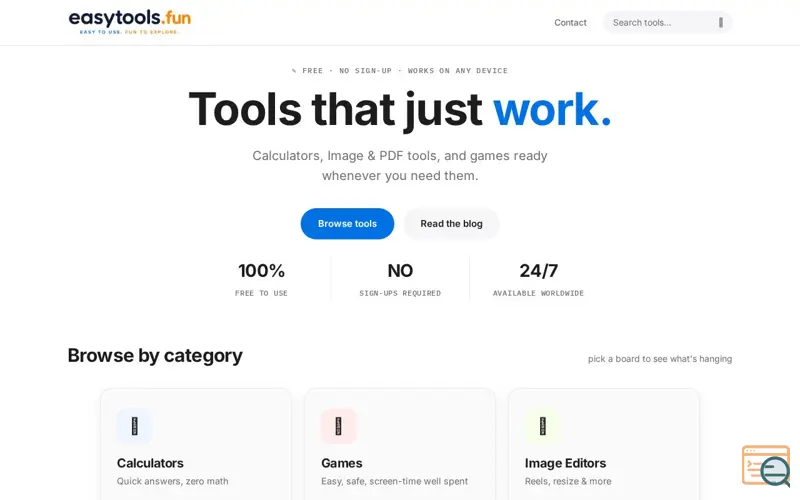The width and height of the screenshot is (800, 500).
Task: Click 'Easy, safe, screen-time well spent' text
Action: coord(394,481)
